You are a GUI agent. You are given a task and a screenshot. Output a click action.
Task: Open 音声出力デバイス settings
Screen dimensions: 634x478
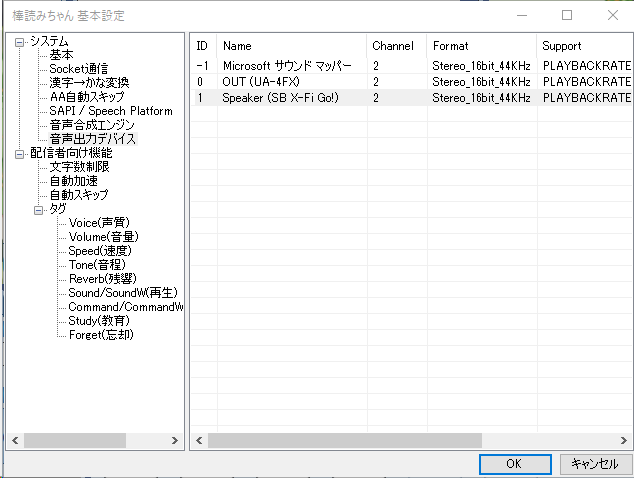pos(92,139)
